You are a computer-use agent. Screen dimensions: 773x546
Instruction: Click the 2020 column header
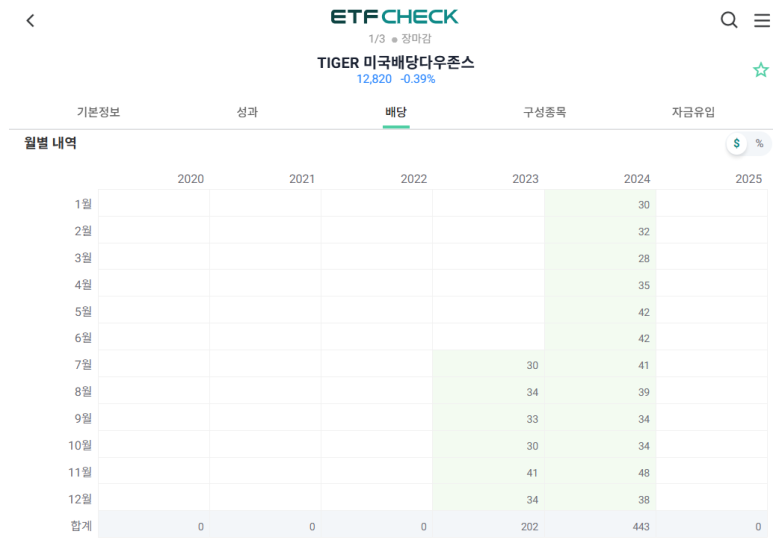pos(191,179)
